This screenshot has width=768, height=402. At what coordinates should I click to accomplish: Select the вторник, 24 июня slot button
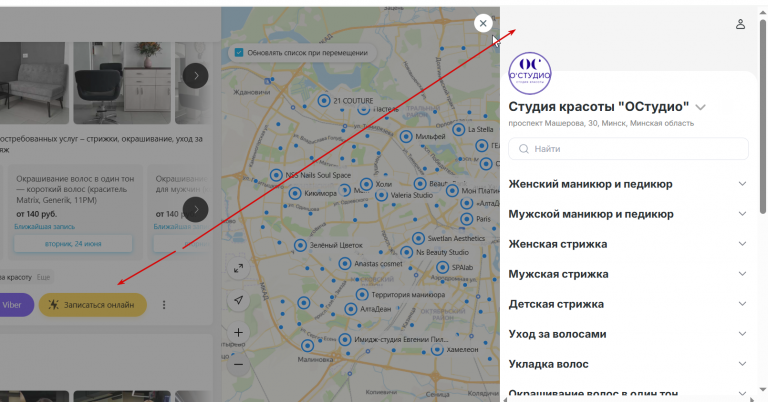73,243
